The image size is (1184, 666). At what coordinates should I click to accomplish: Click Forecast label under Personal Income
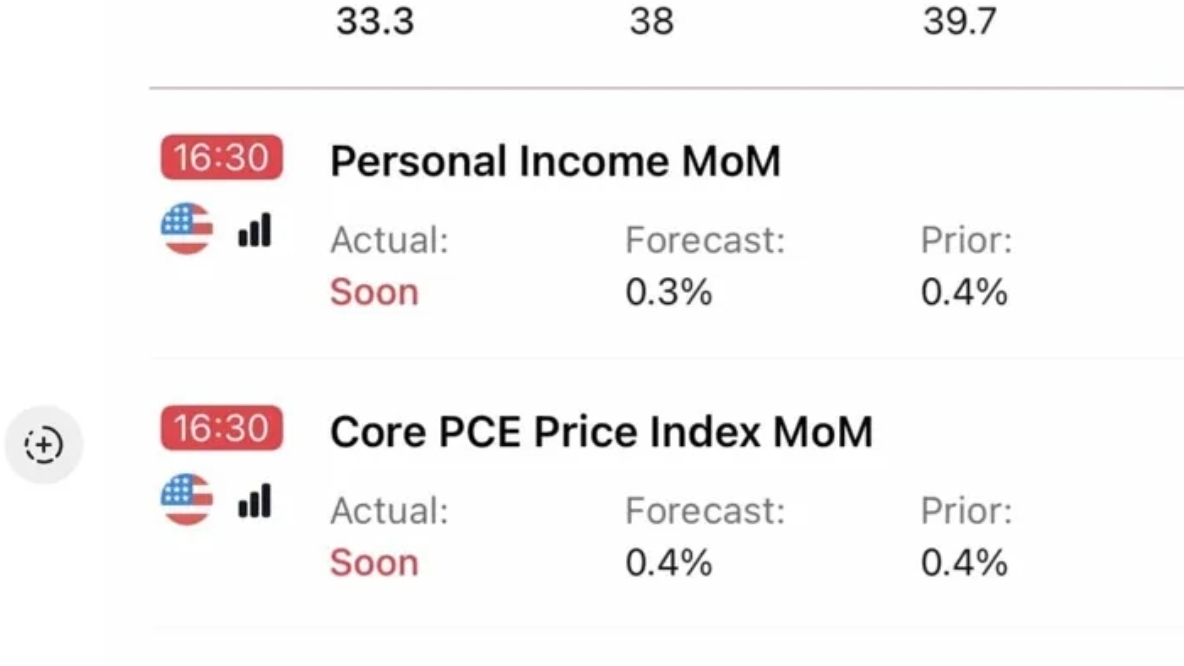point(705,241)
